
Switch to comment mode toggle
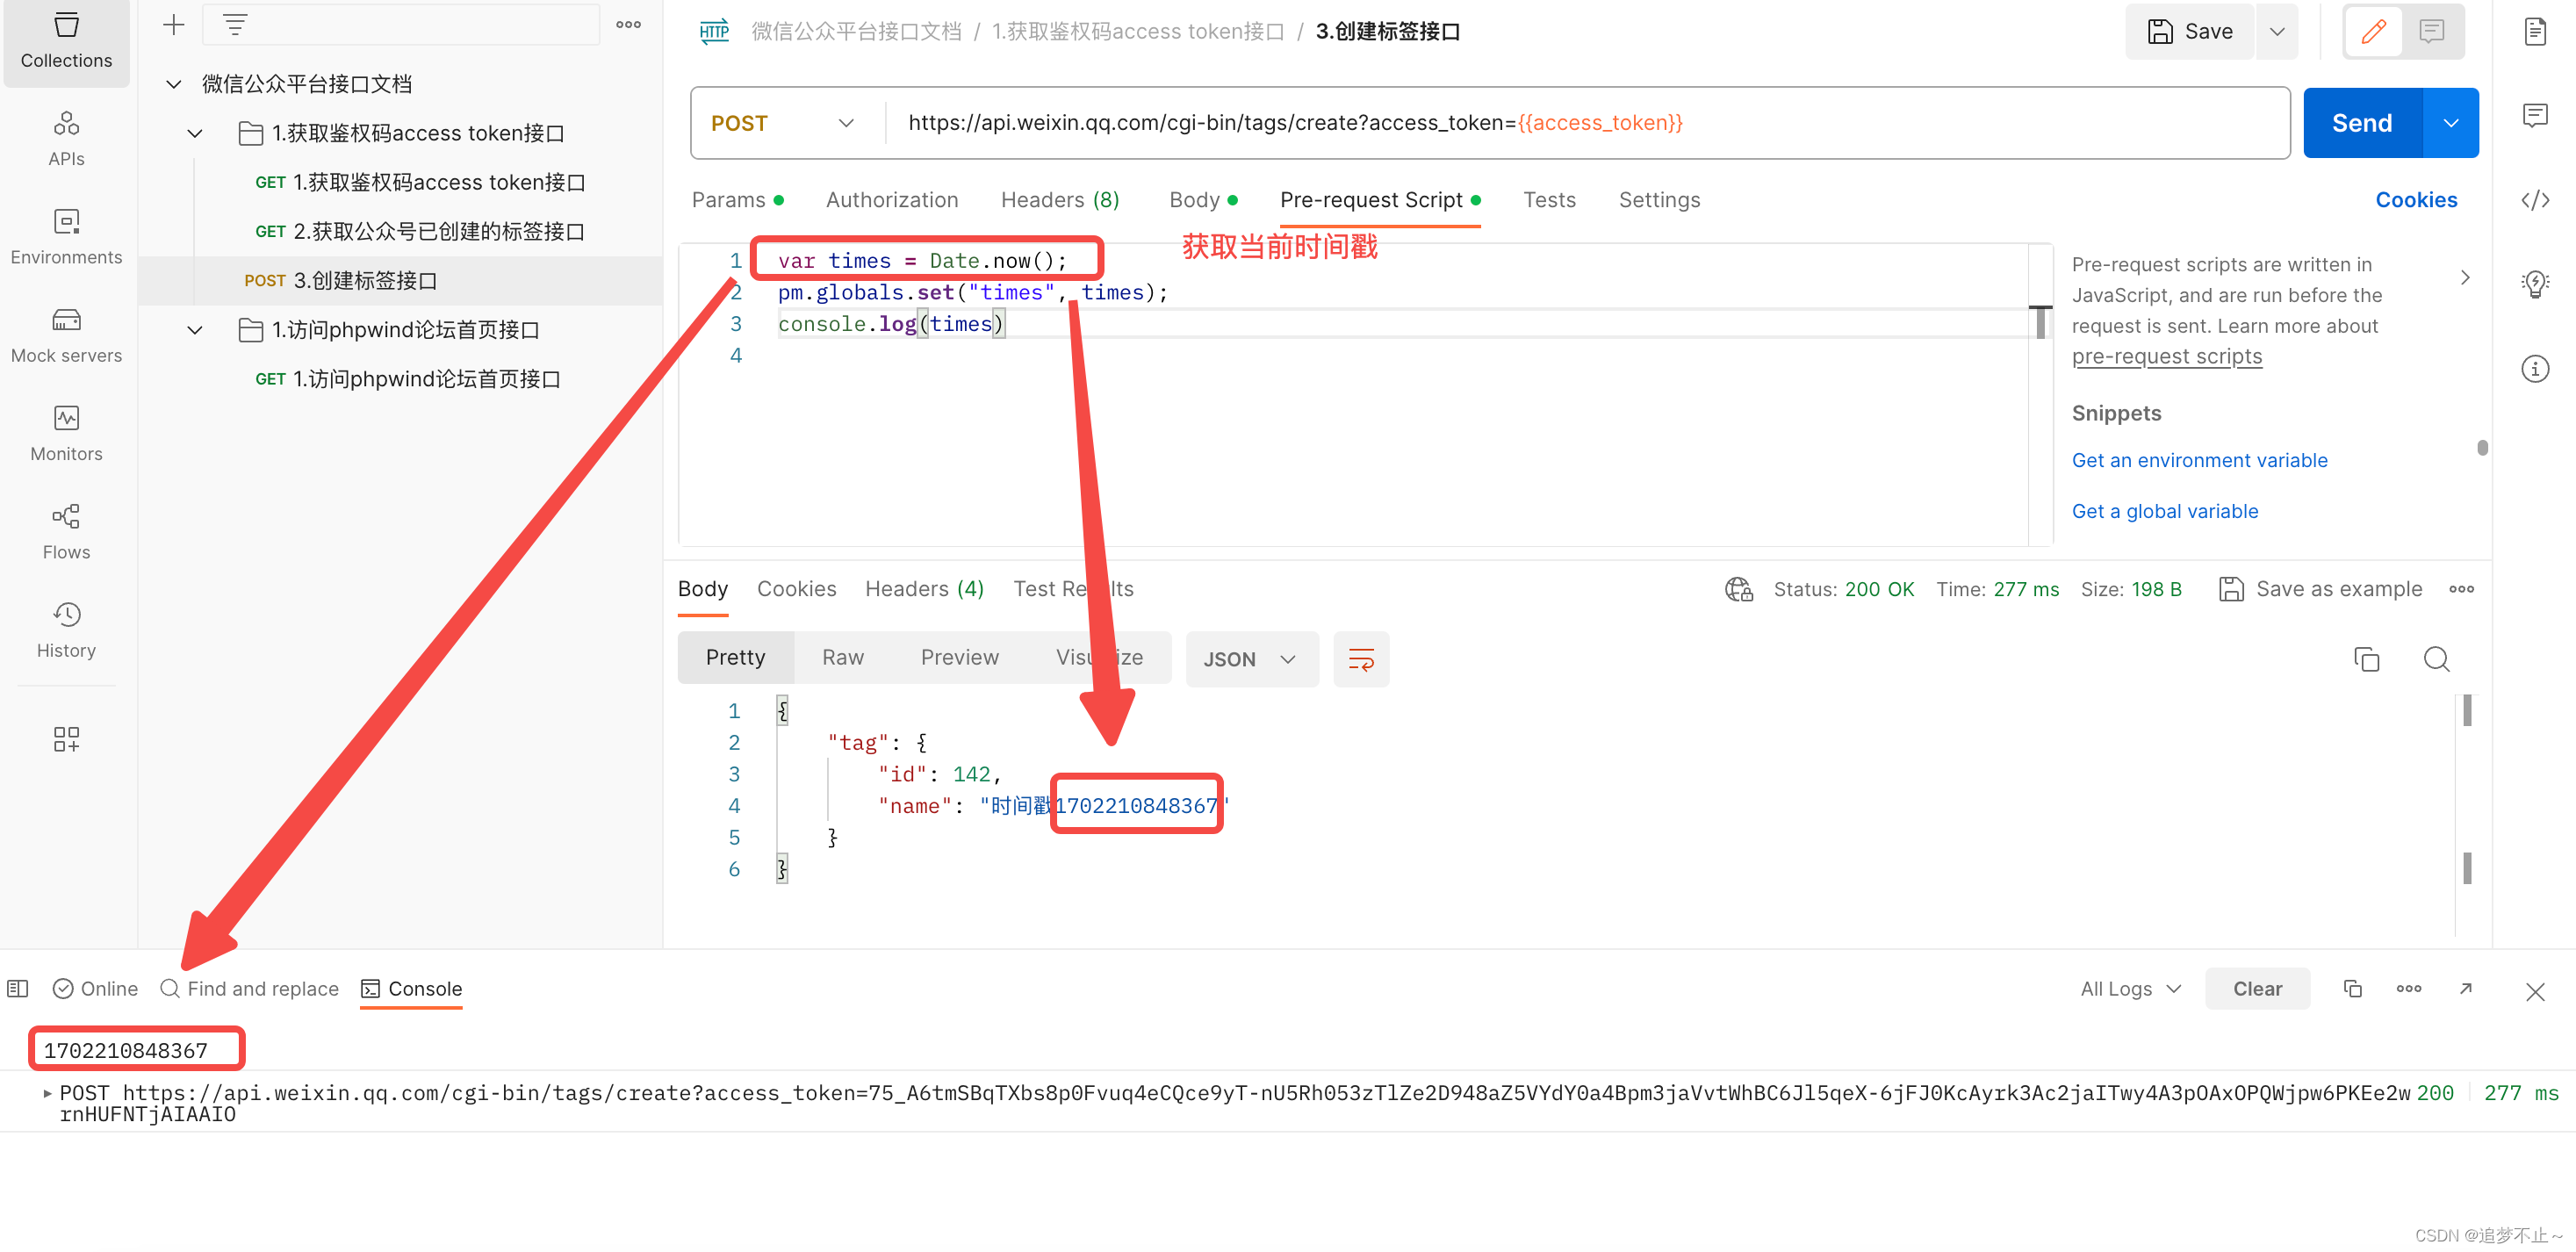(2431, 32)
